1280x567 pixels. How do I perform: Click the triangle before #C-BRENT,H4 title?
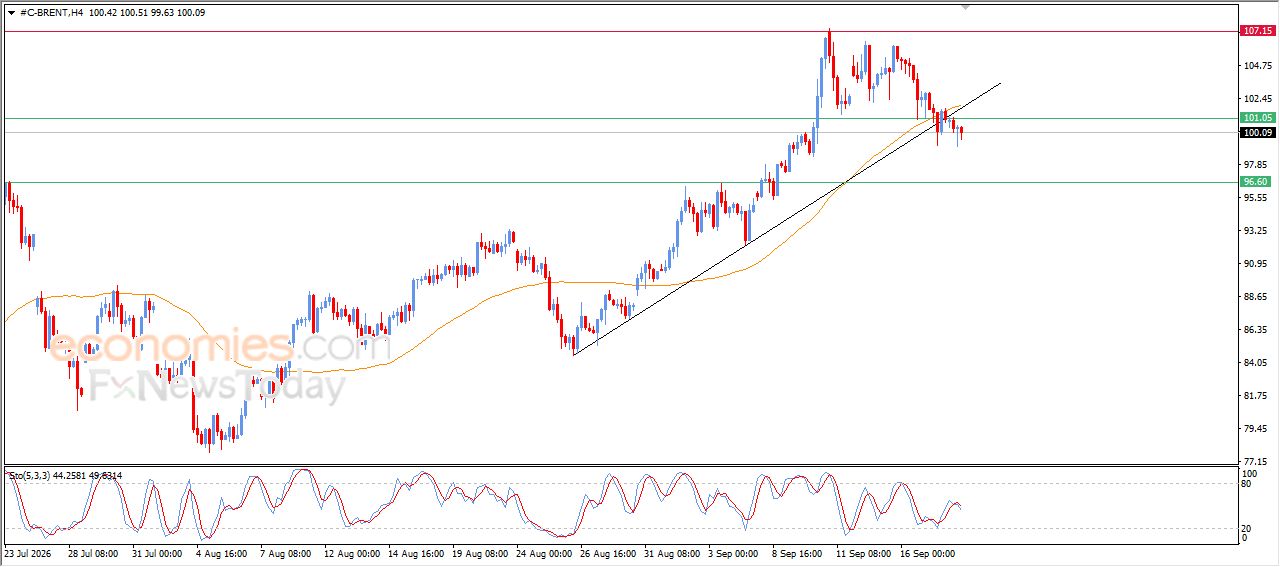pos(11,13)
